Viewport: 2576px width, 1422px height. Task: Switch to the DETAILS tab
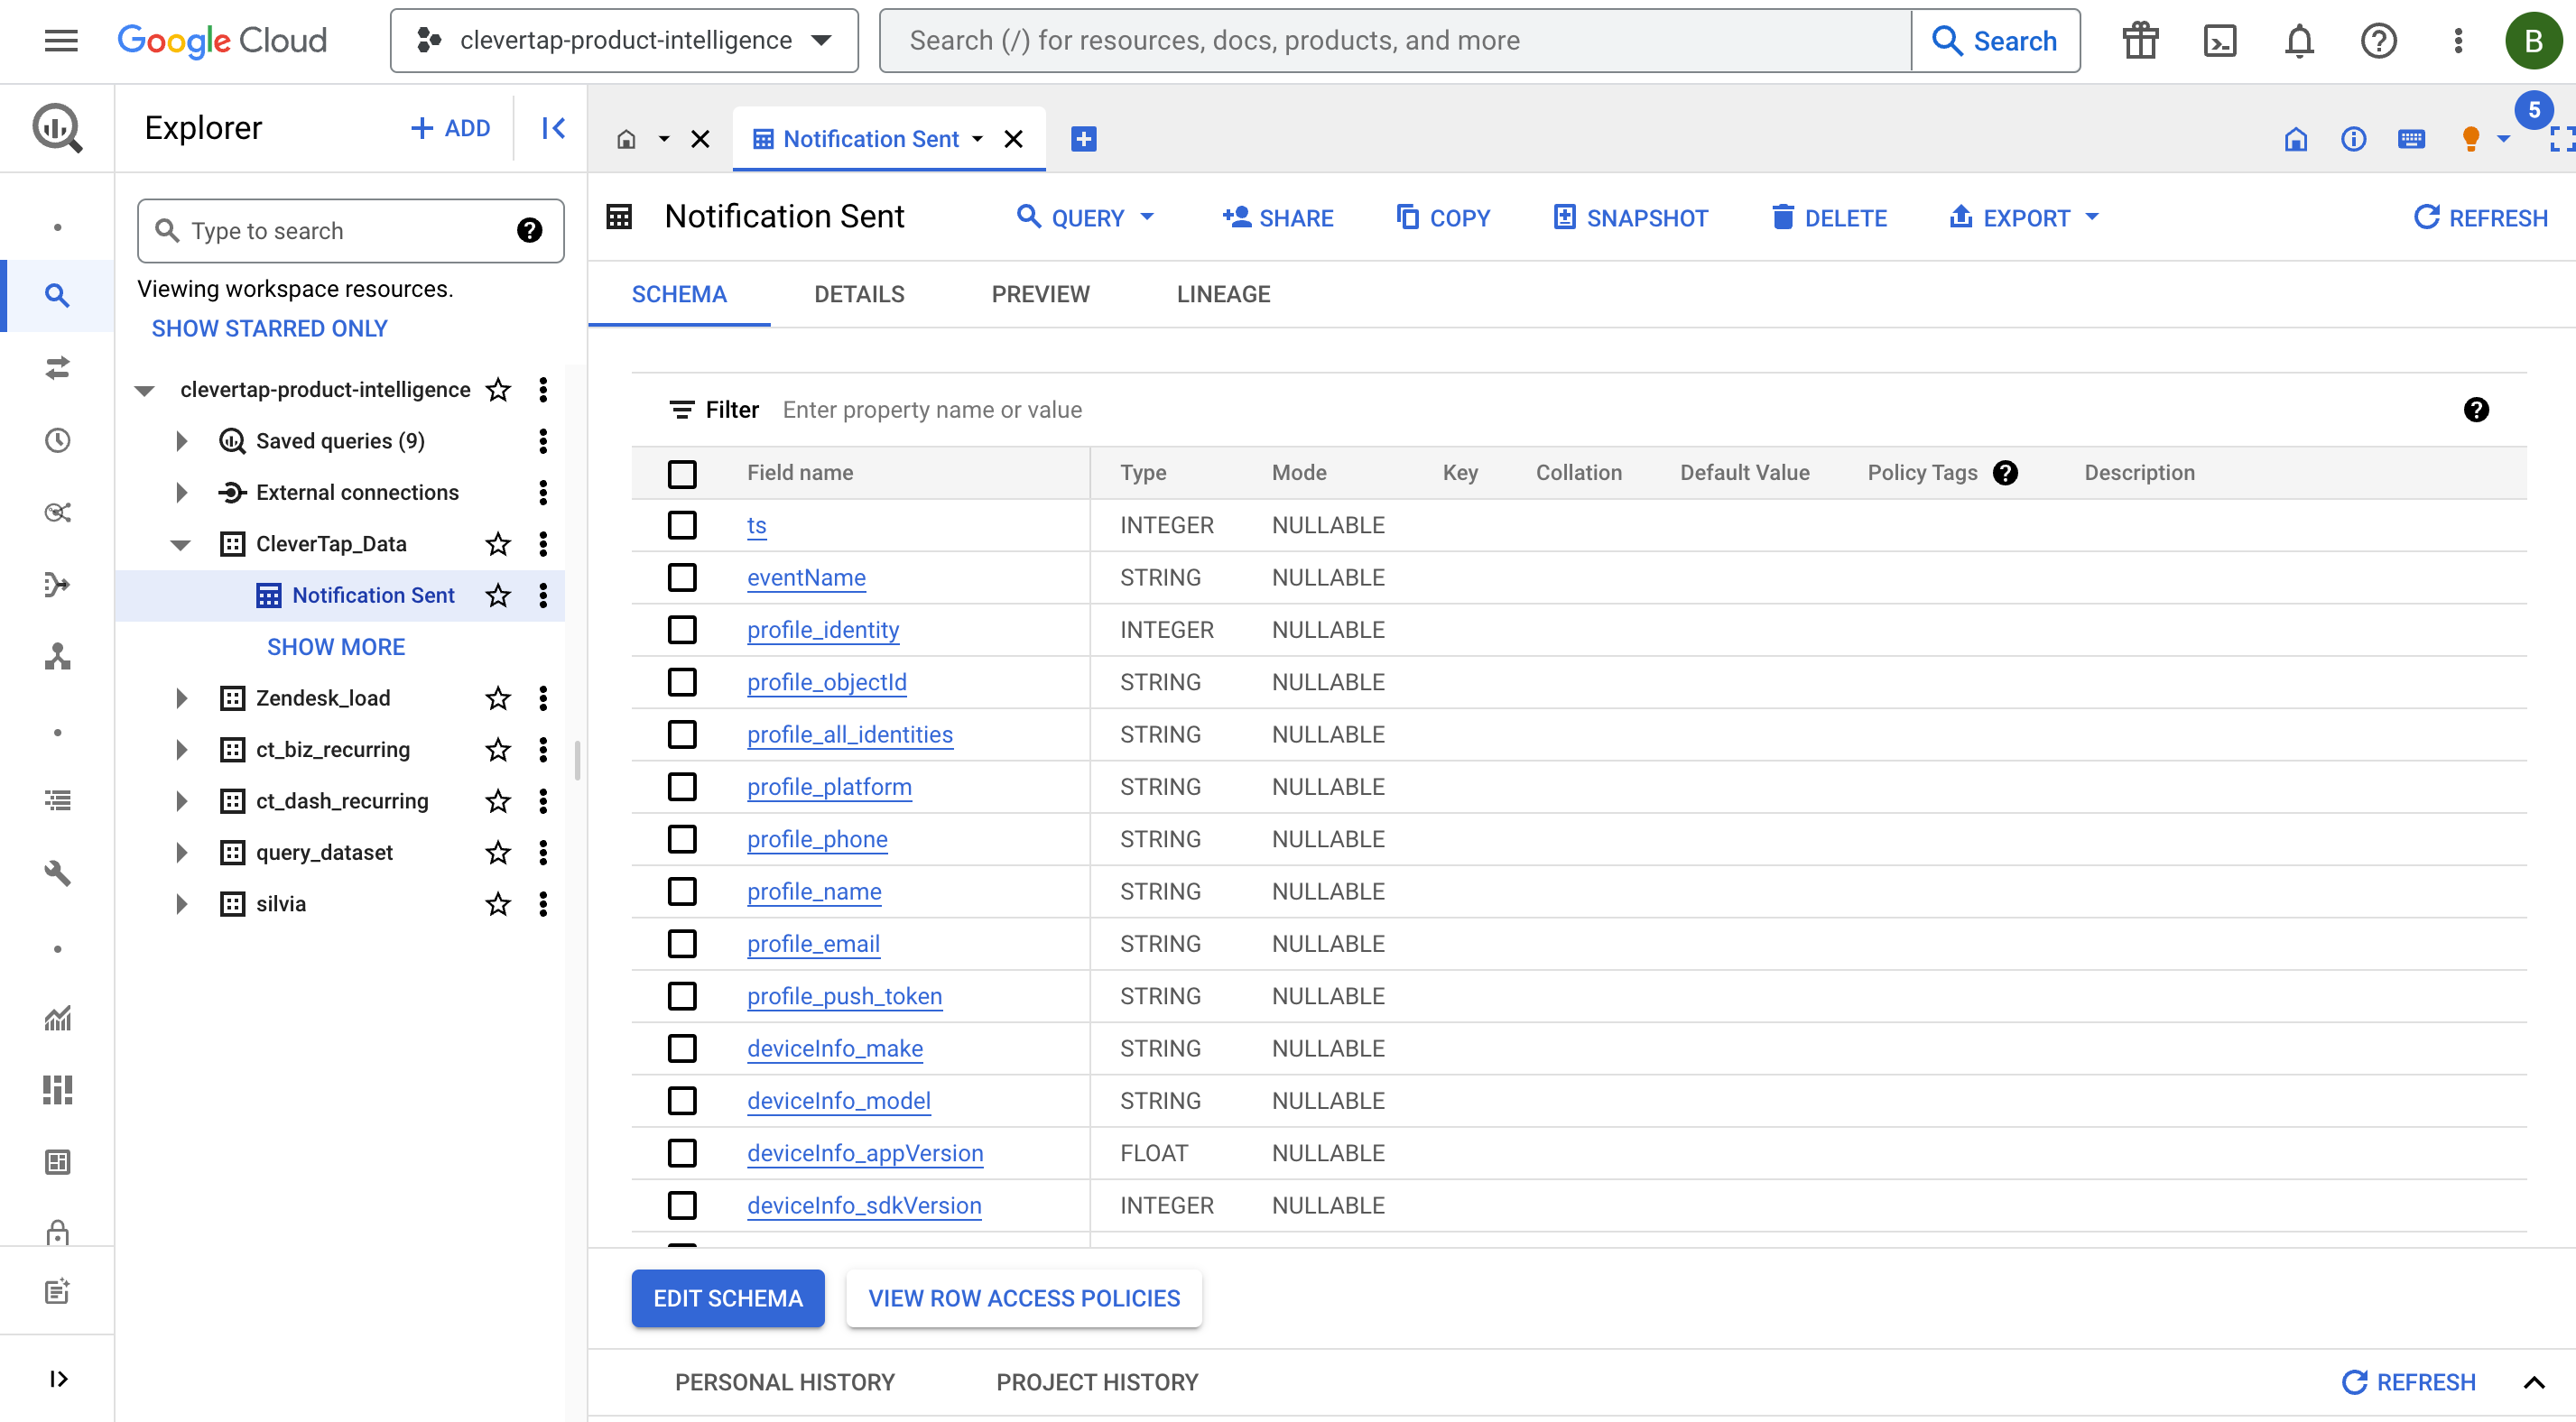[858, 292]
